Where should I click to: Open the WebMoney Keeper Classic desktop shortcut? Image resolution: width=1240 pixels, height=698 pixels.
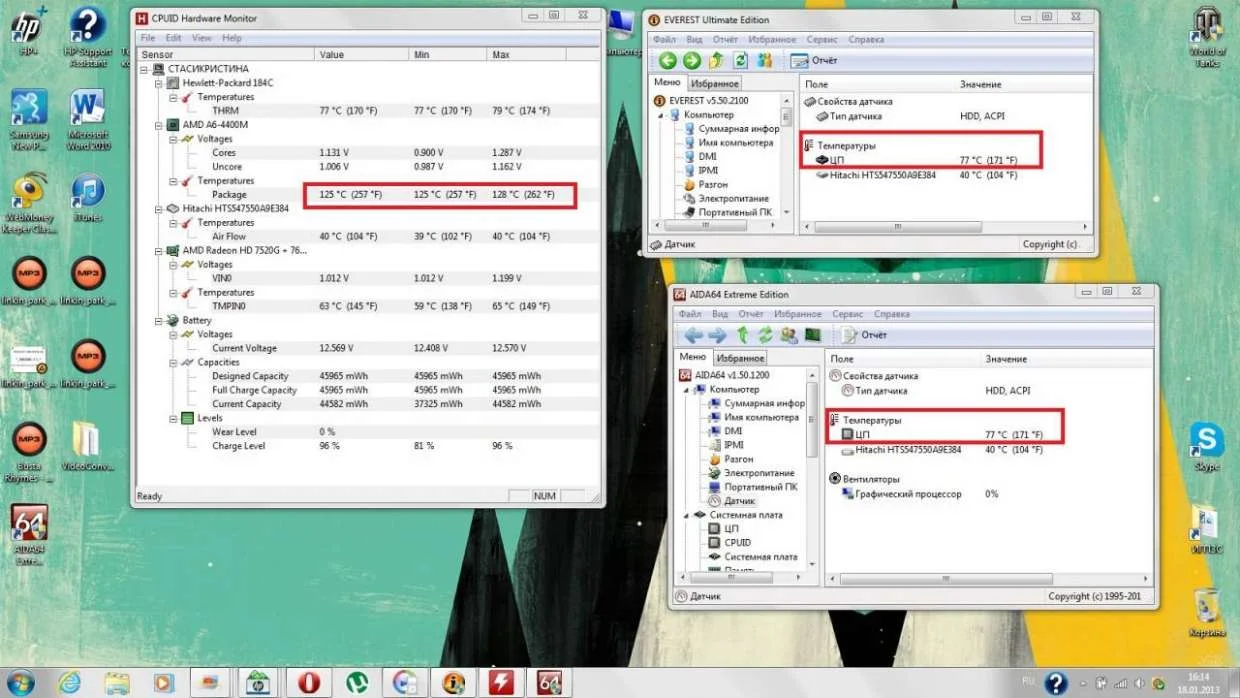click(x=29, y=205)
